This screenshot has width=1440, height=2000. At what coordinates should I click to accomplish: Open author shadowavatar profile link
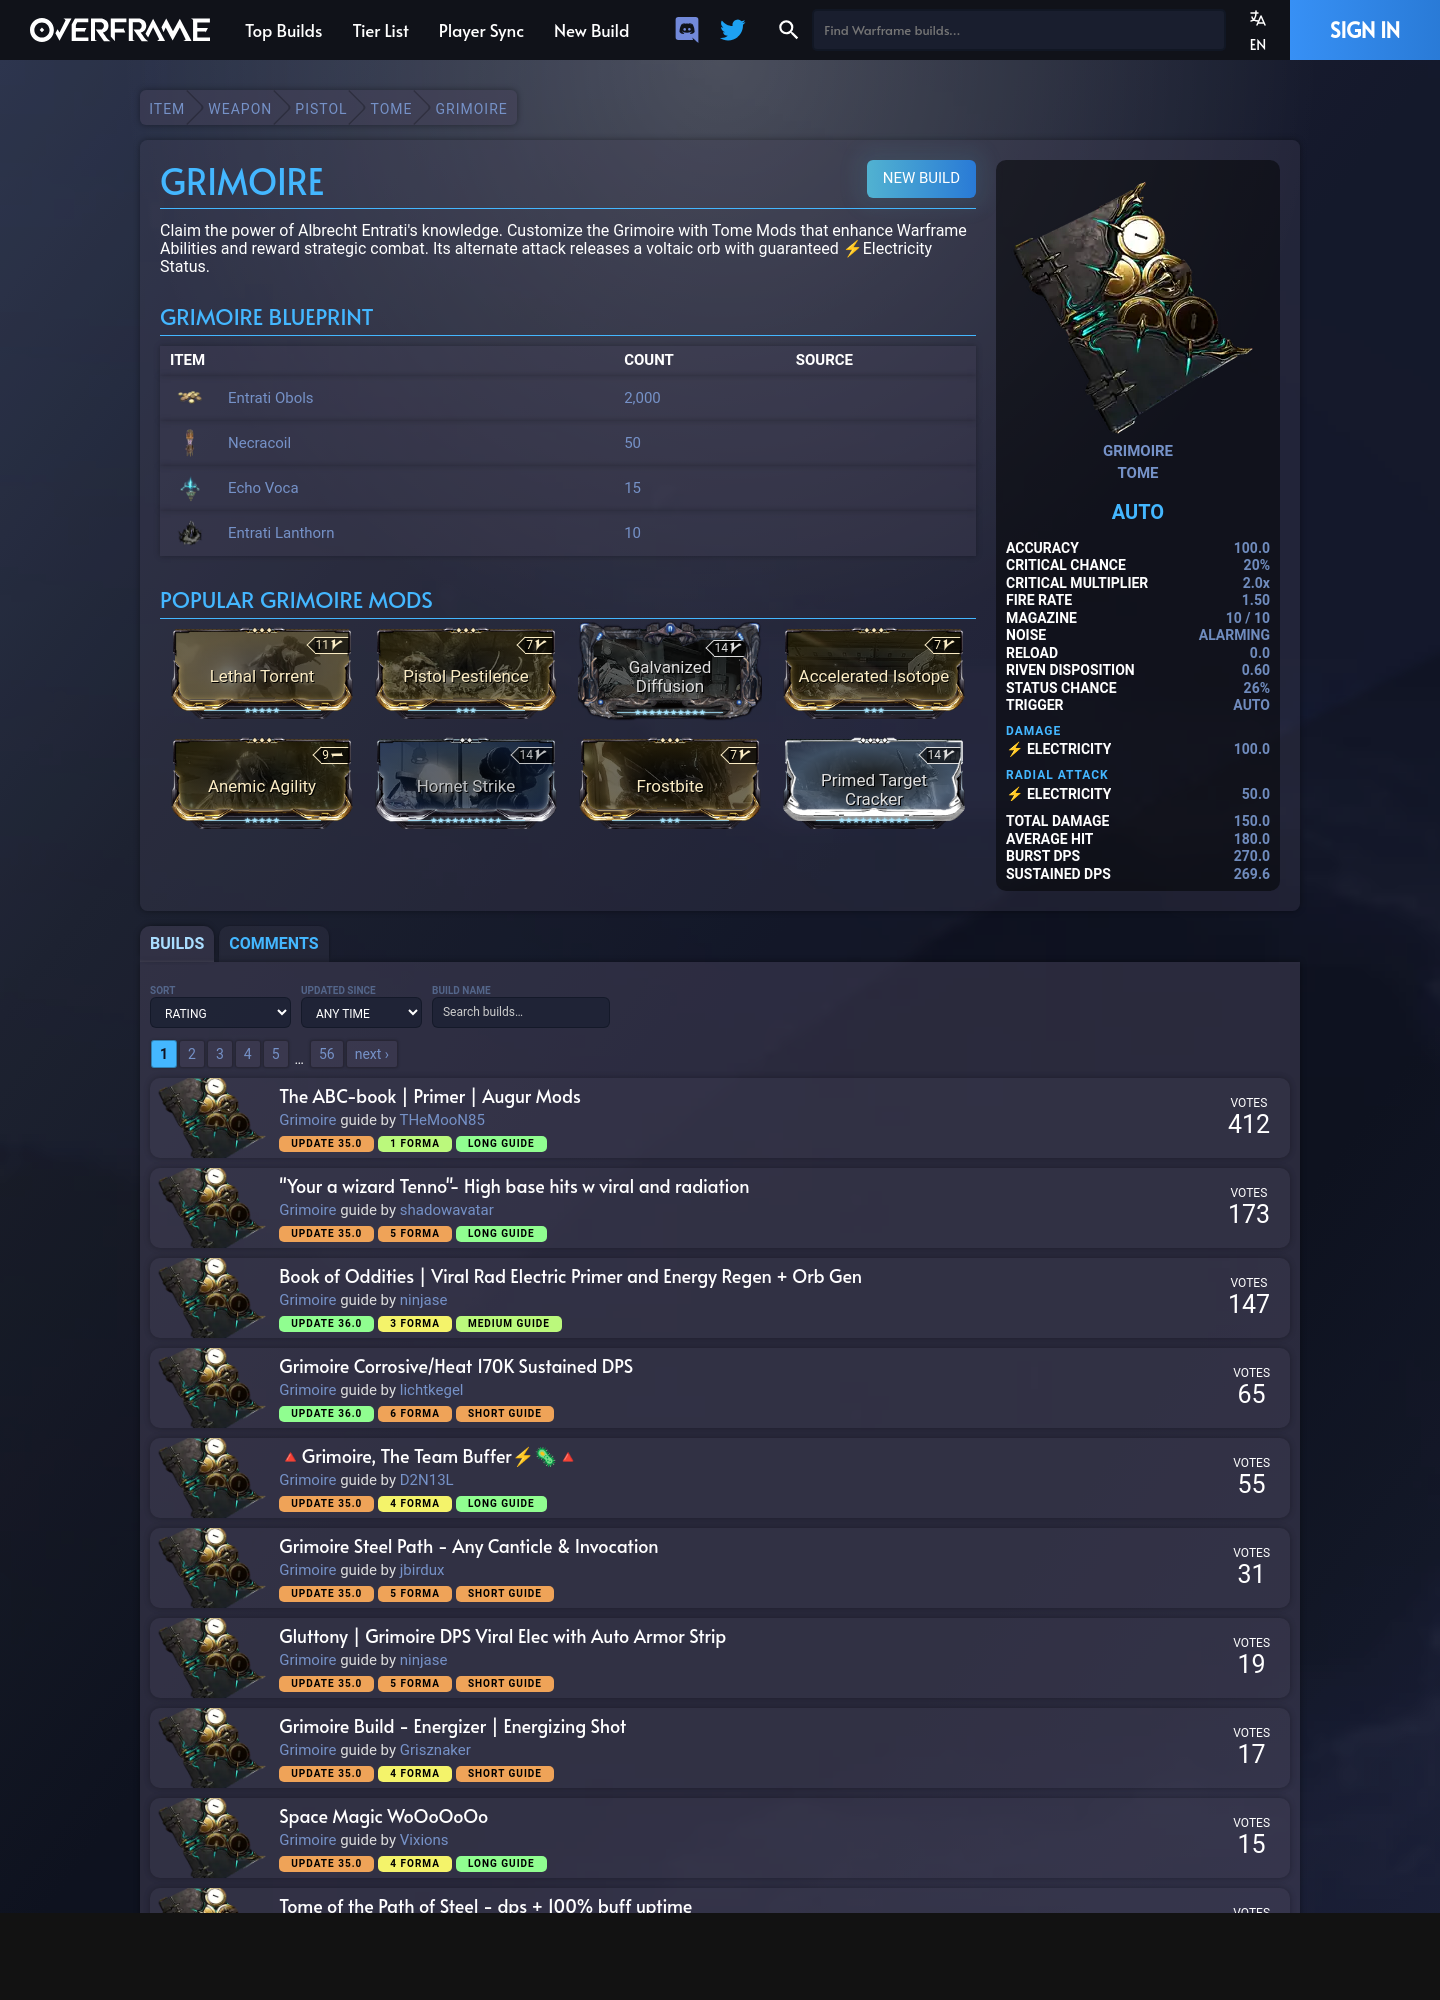(x=447, y=1210)
